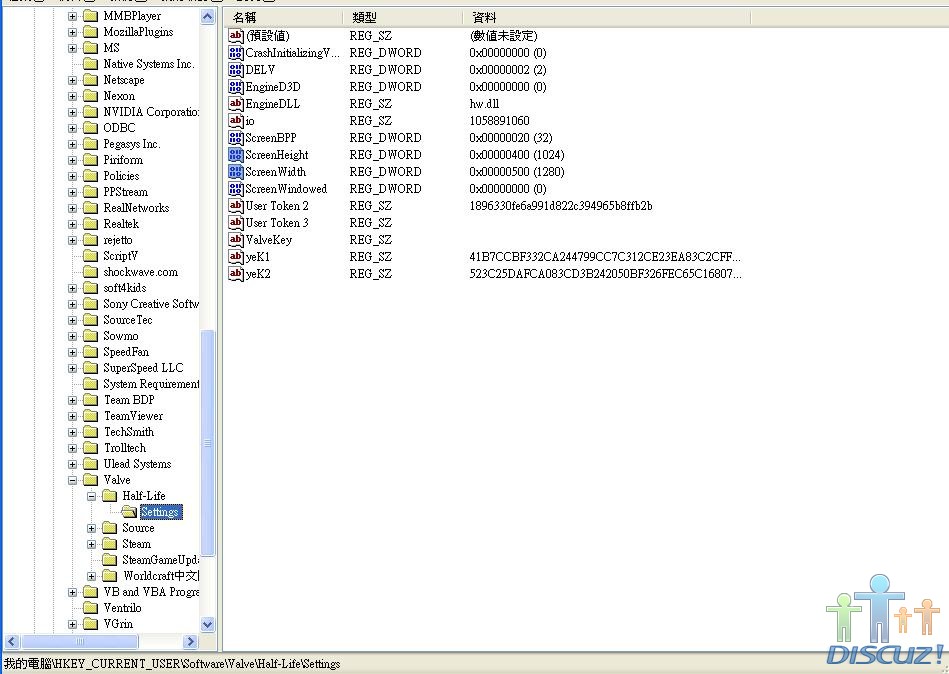This screenshot has width=949, height=674.
Task: Click the ValveKey string icon
Action: [x=236, y=240]
